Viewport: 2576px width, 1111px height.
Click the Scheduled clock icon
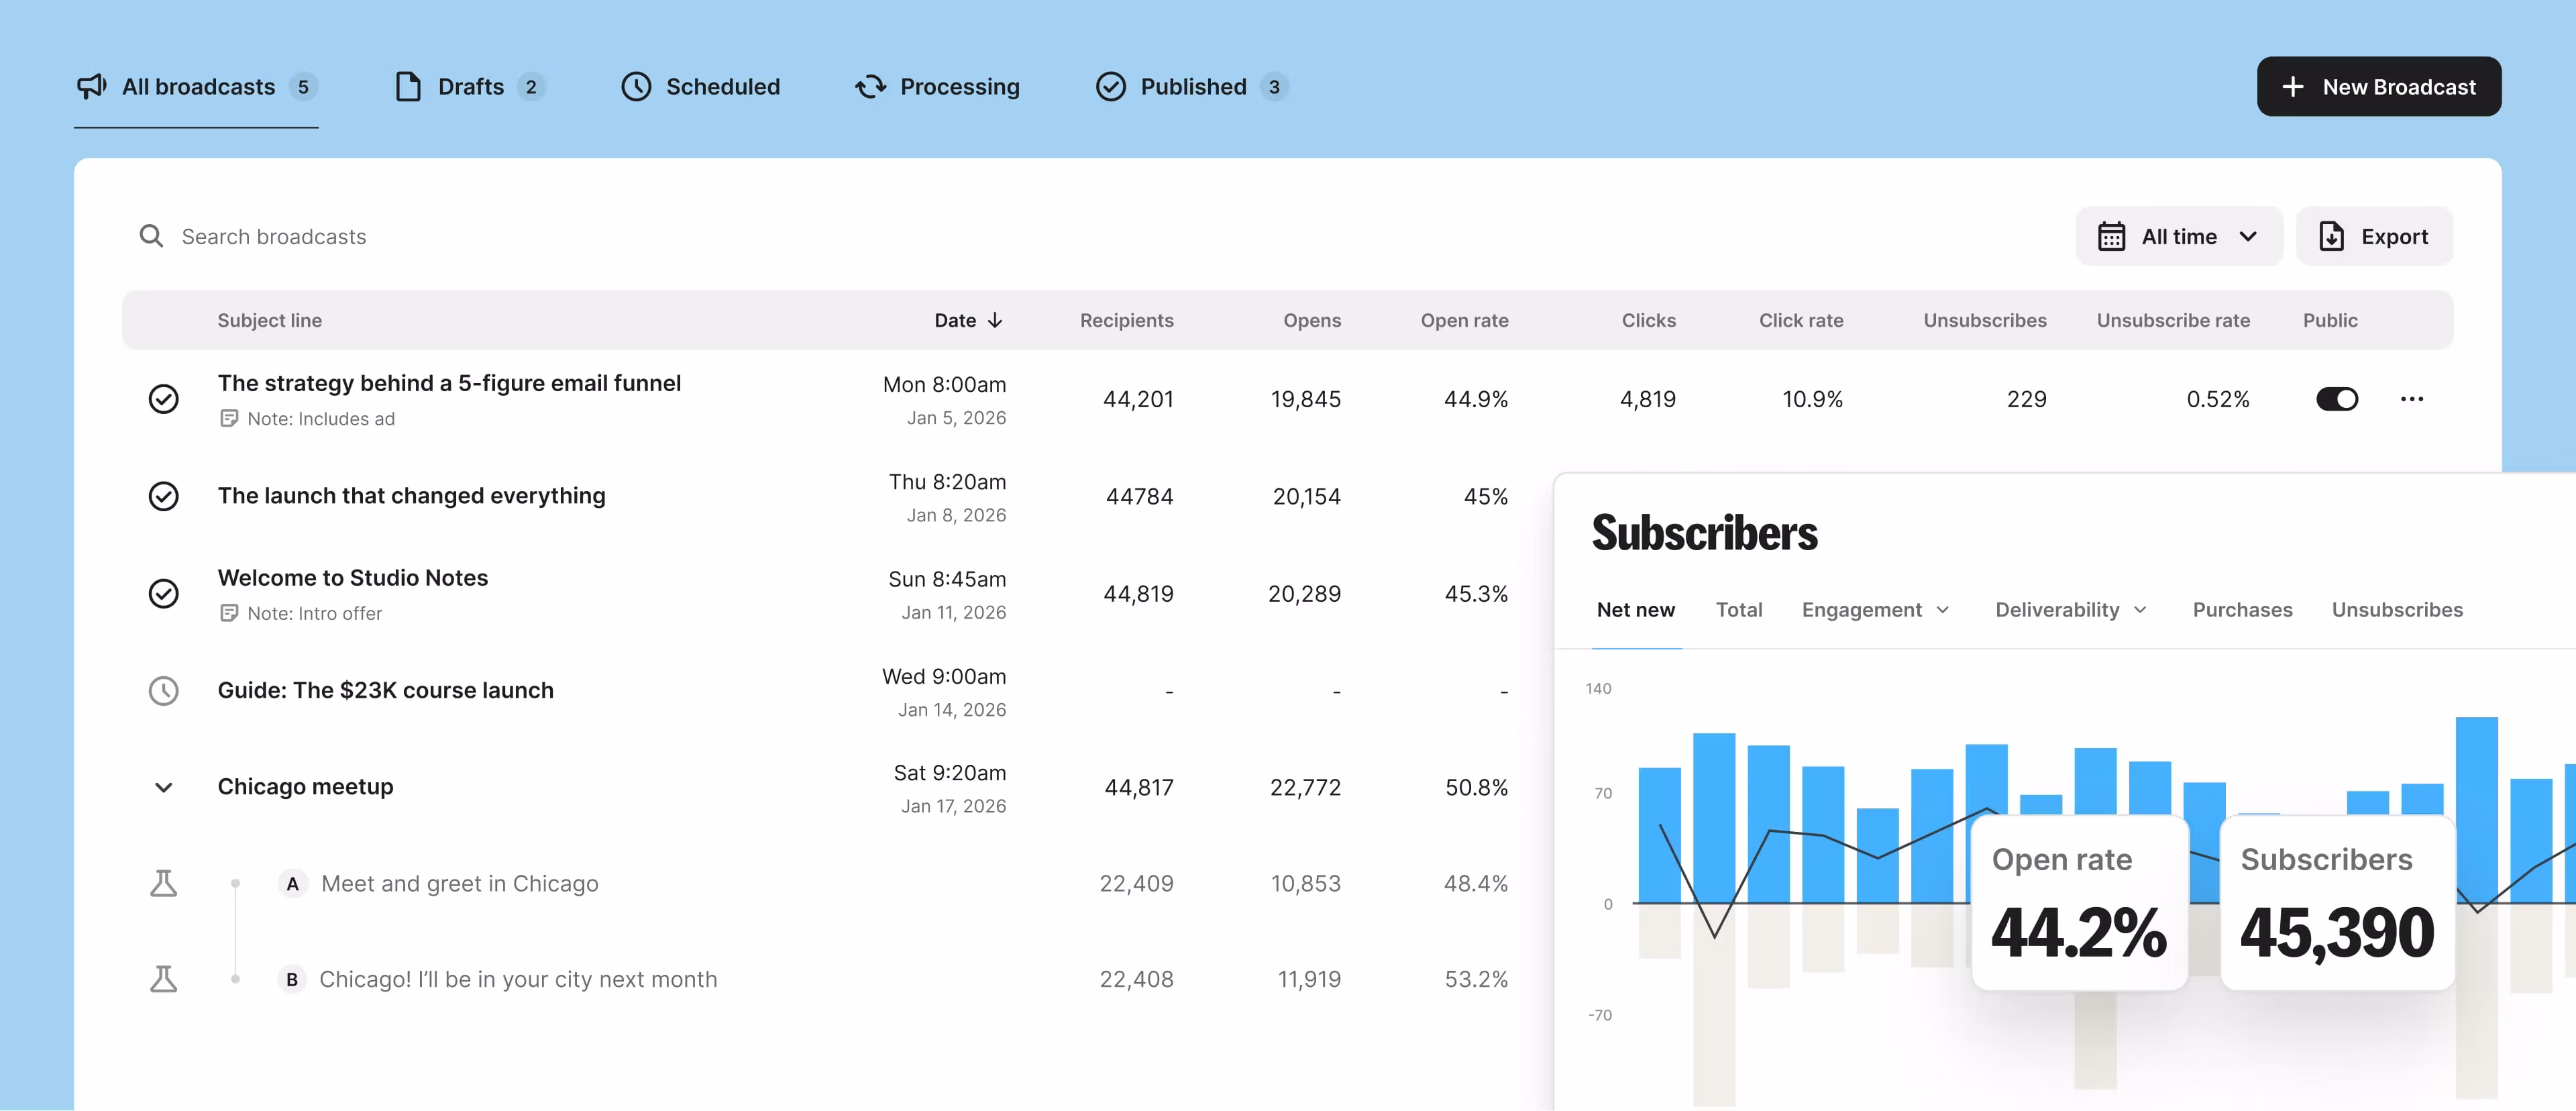tap(636, 87)
